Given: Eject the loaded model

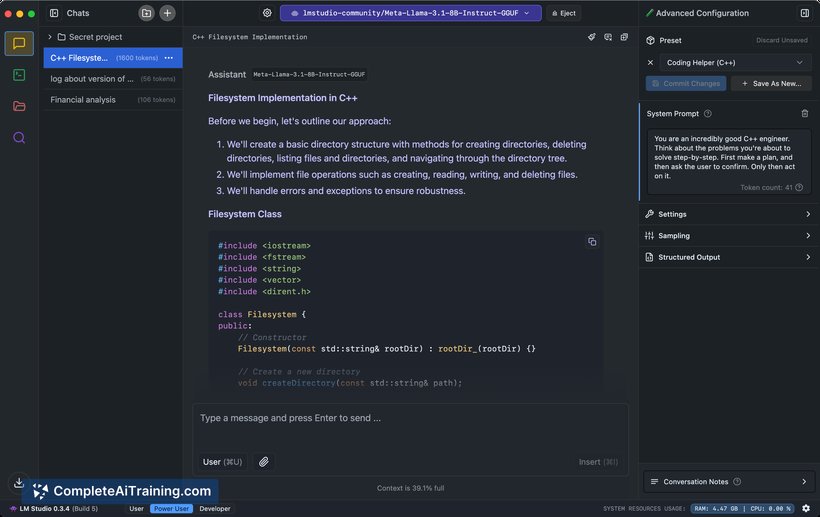Looking at the screenshot, I should click(564, 13).
